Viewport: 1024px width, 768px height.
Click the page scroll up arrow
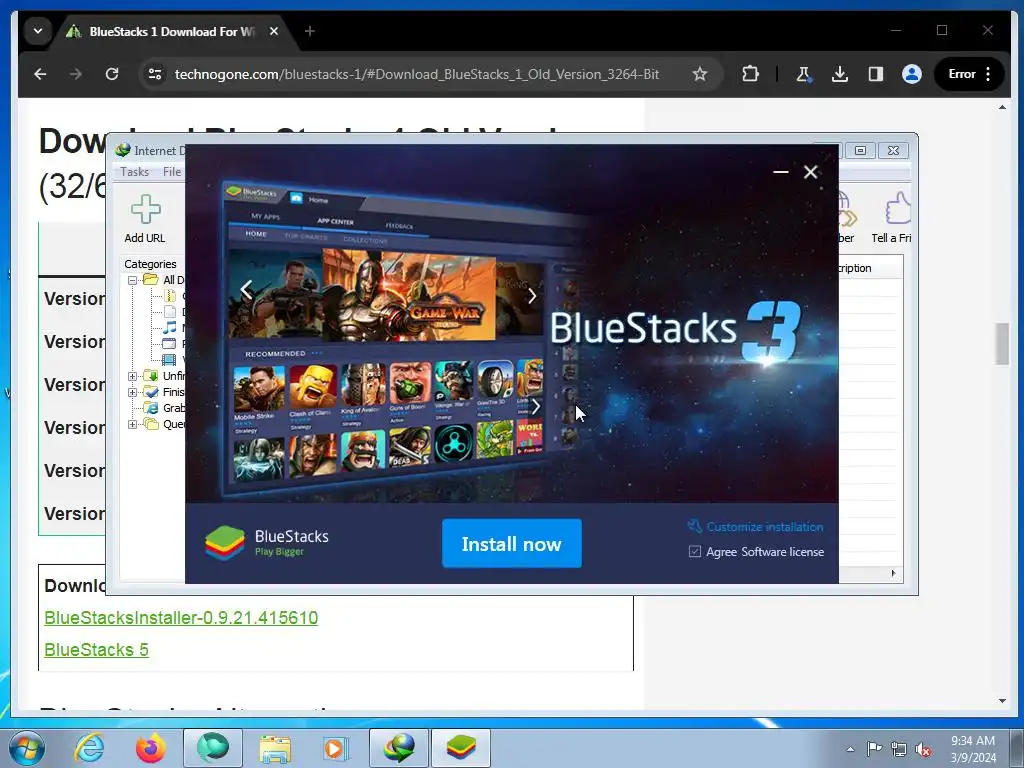coord(1002,106)
